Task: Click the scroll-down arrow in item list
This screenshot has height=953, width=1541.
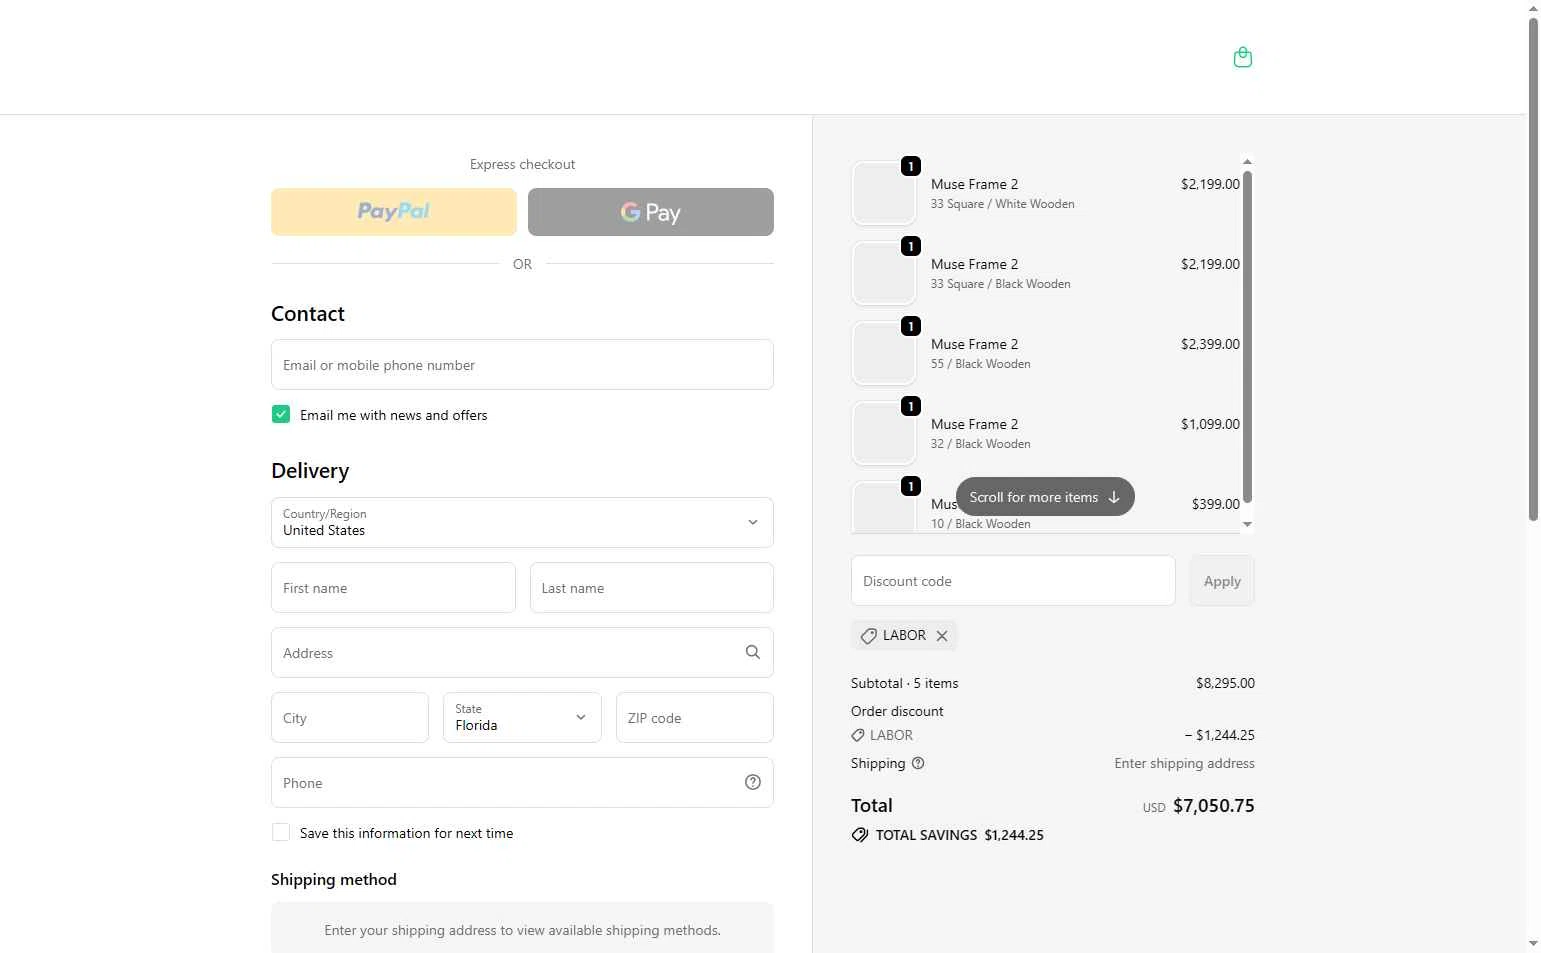Action: (x=1247, y=524)
